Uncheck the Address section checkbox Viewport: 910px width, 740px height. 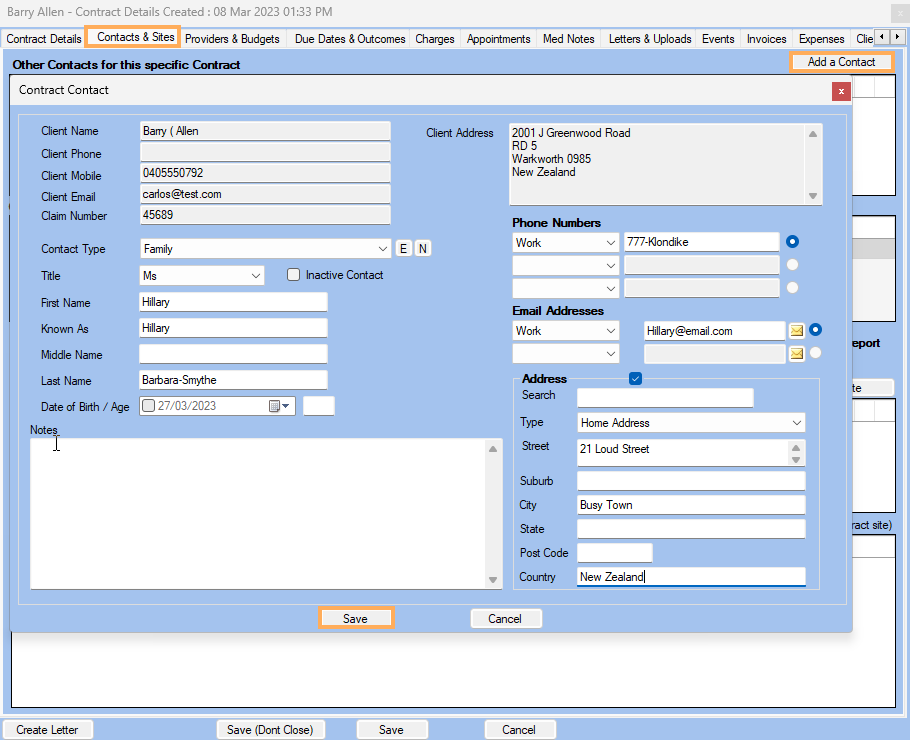[x=635, y=378]
